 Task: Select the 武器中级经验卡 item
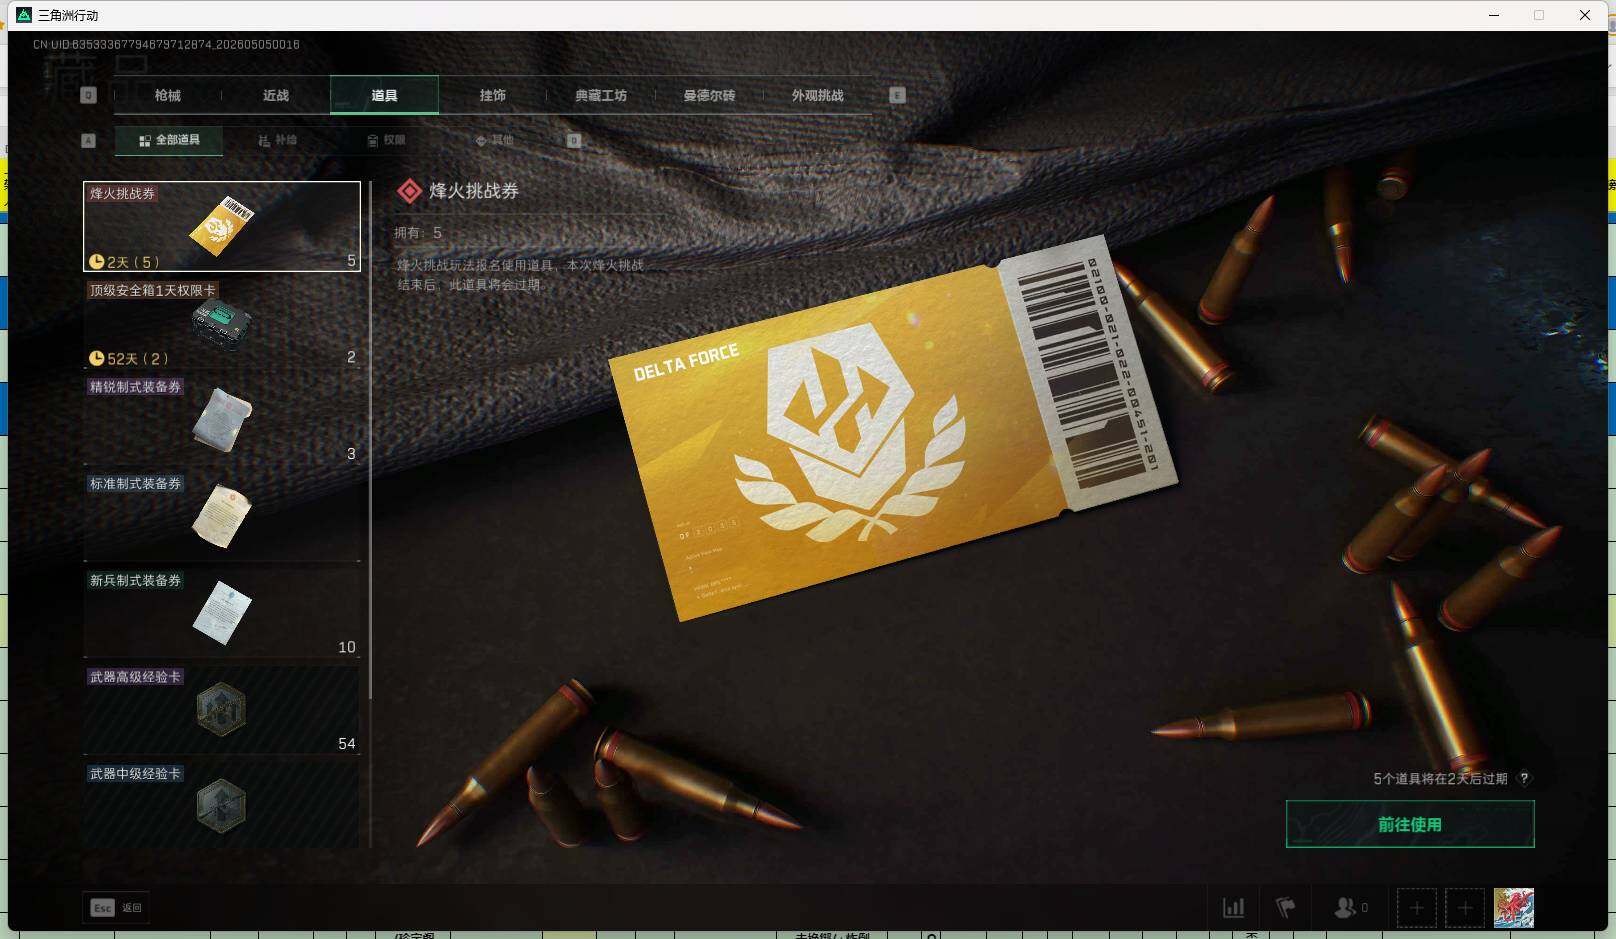tap(222, 805)
